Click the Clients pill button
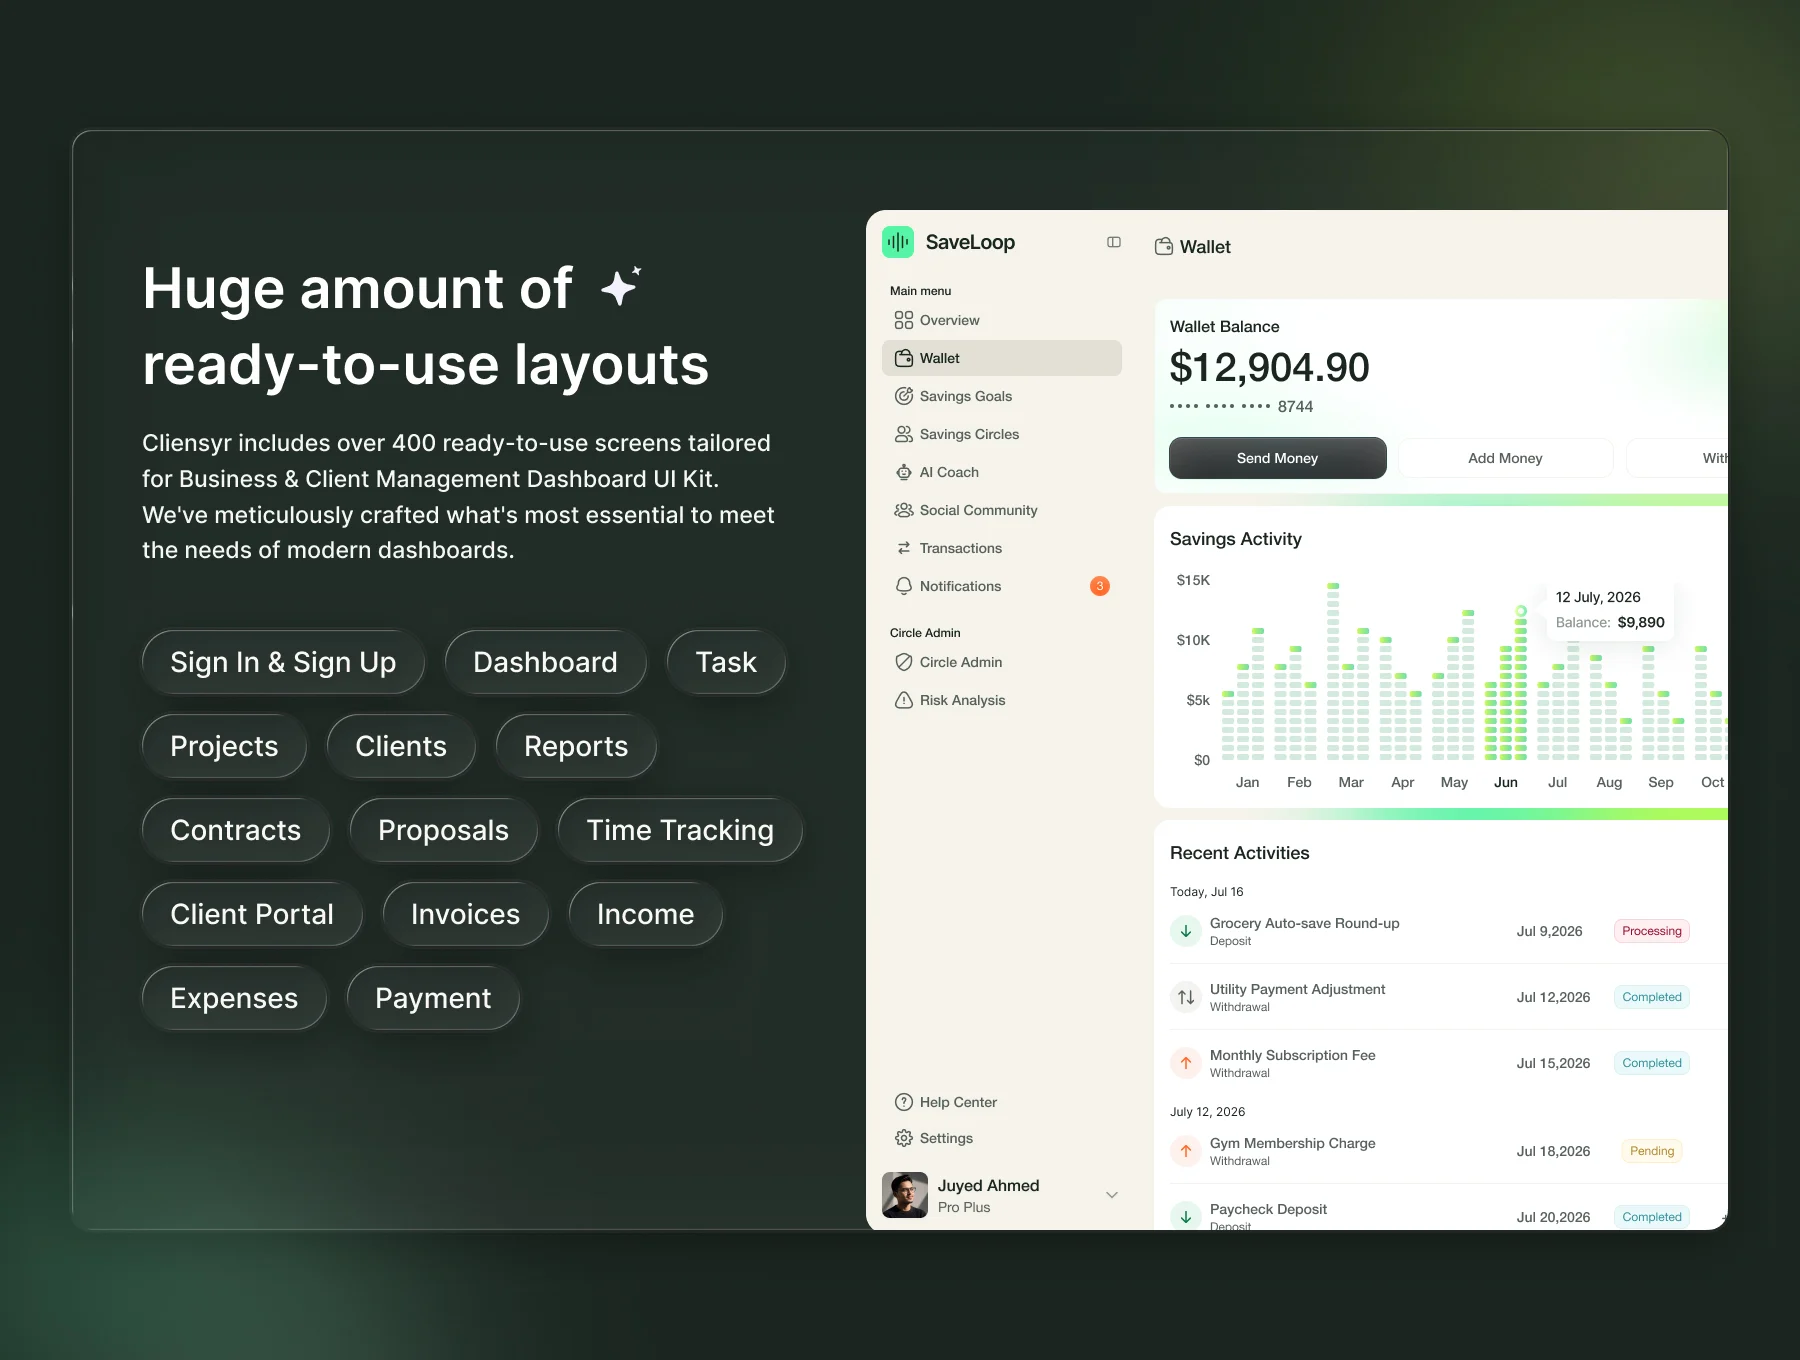Viewport: 1800px width, 1360px height. click(x=401, y=746)
